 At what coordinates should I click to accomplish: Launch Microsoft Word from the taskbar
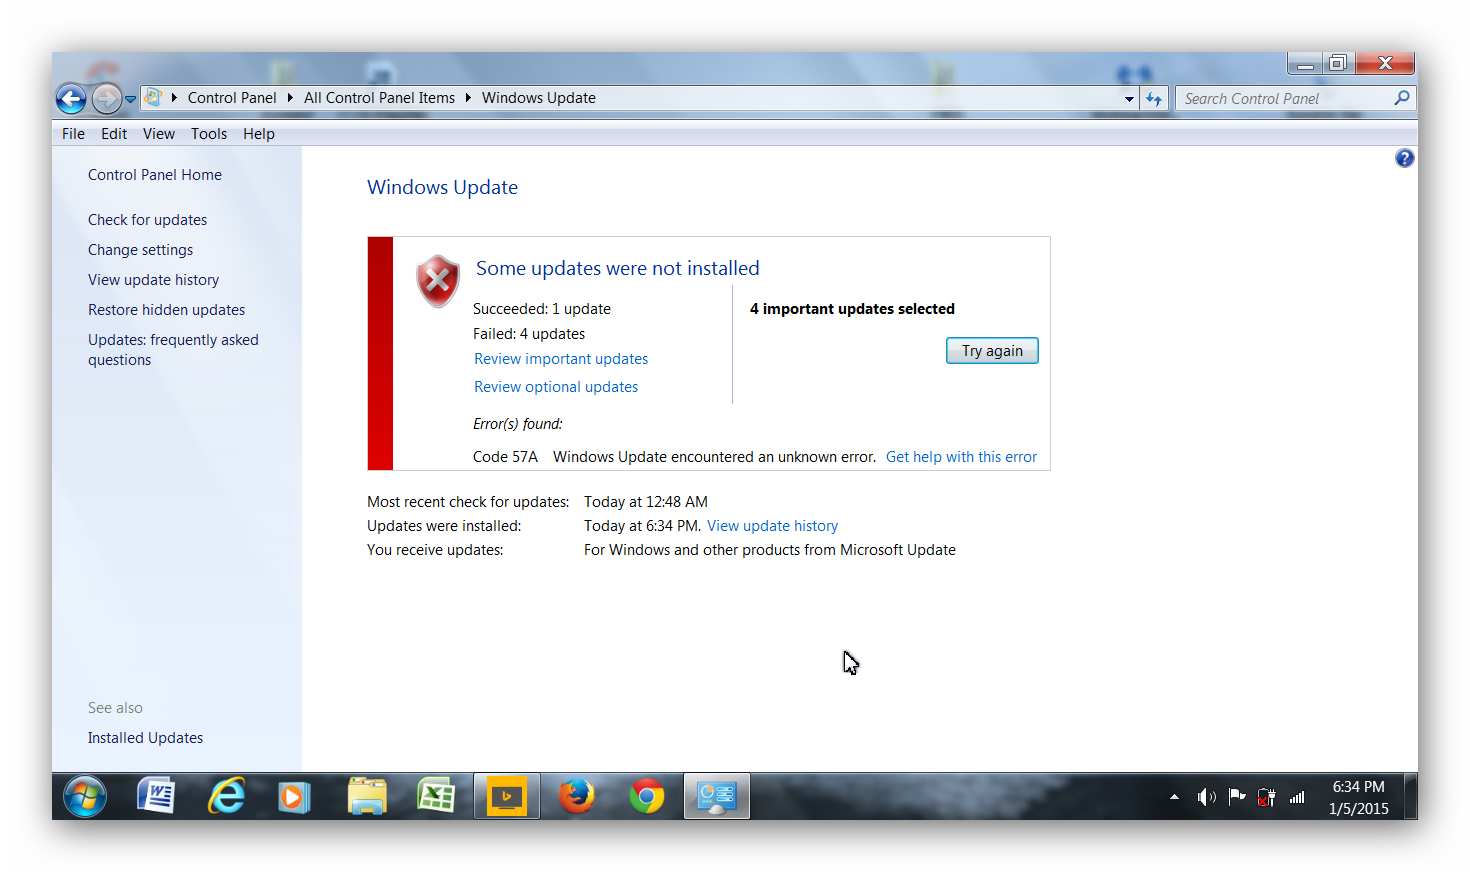pos(156,796)
